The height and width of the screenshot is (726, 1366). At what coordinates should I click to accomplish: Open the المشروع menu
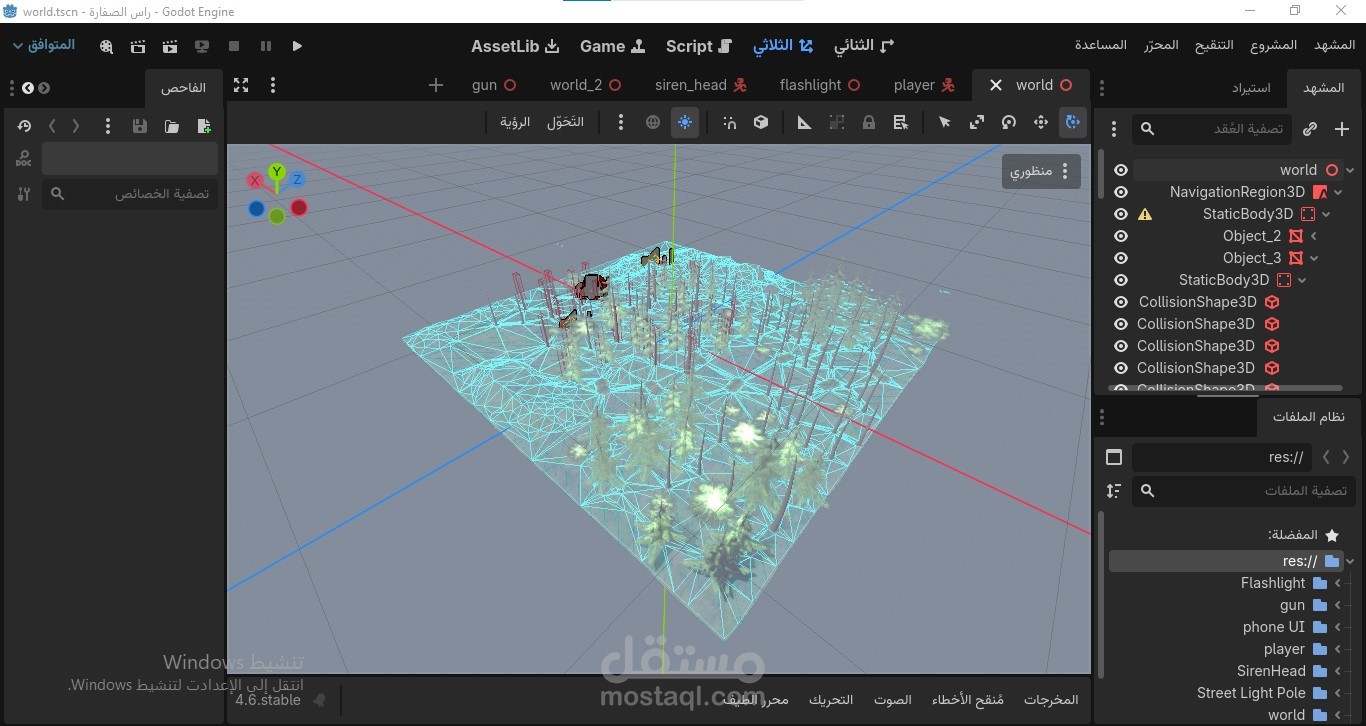tap(1274, 45)
